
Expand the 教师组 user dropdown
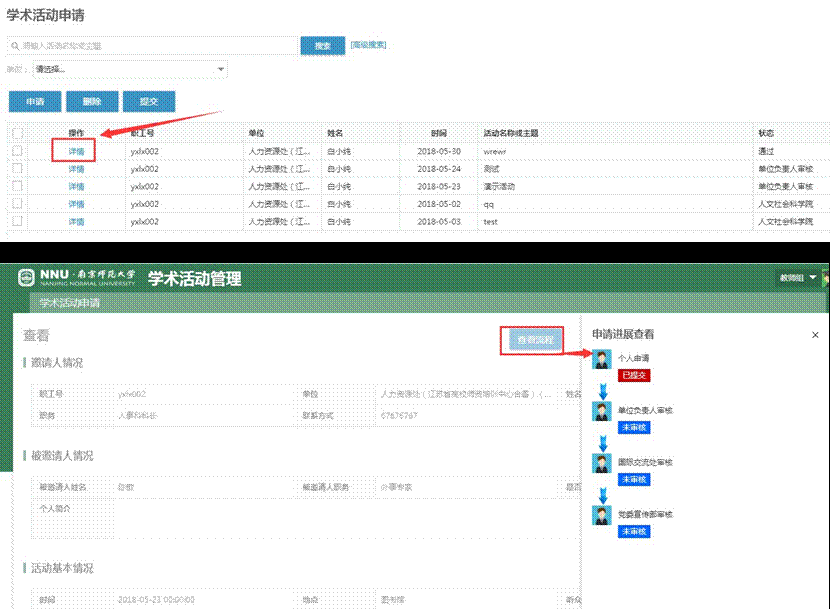click(799, 277)
